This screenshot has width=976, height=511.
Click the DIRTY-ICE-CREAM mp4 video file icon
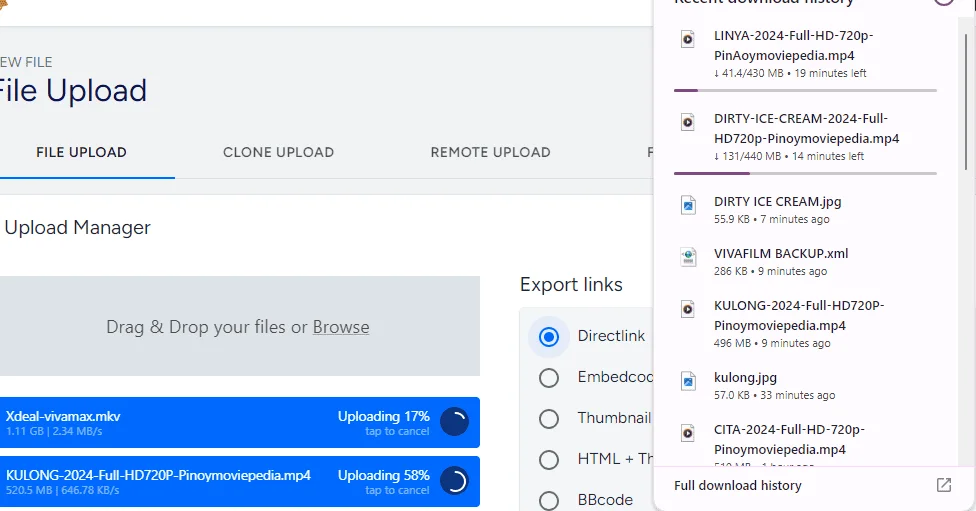coord(688,122)
